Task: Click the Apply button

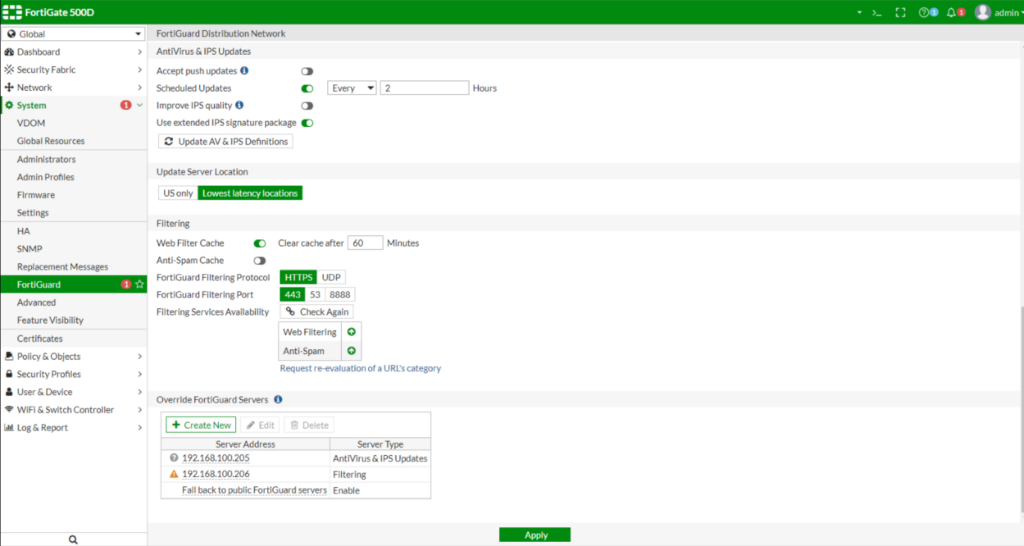Action: pos(535,535)
